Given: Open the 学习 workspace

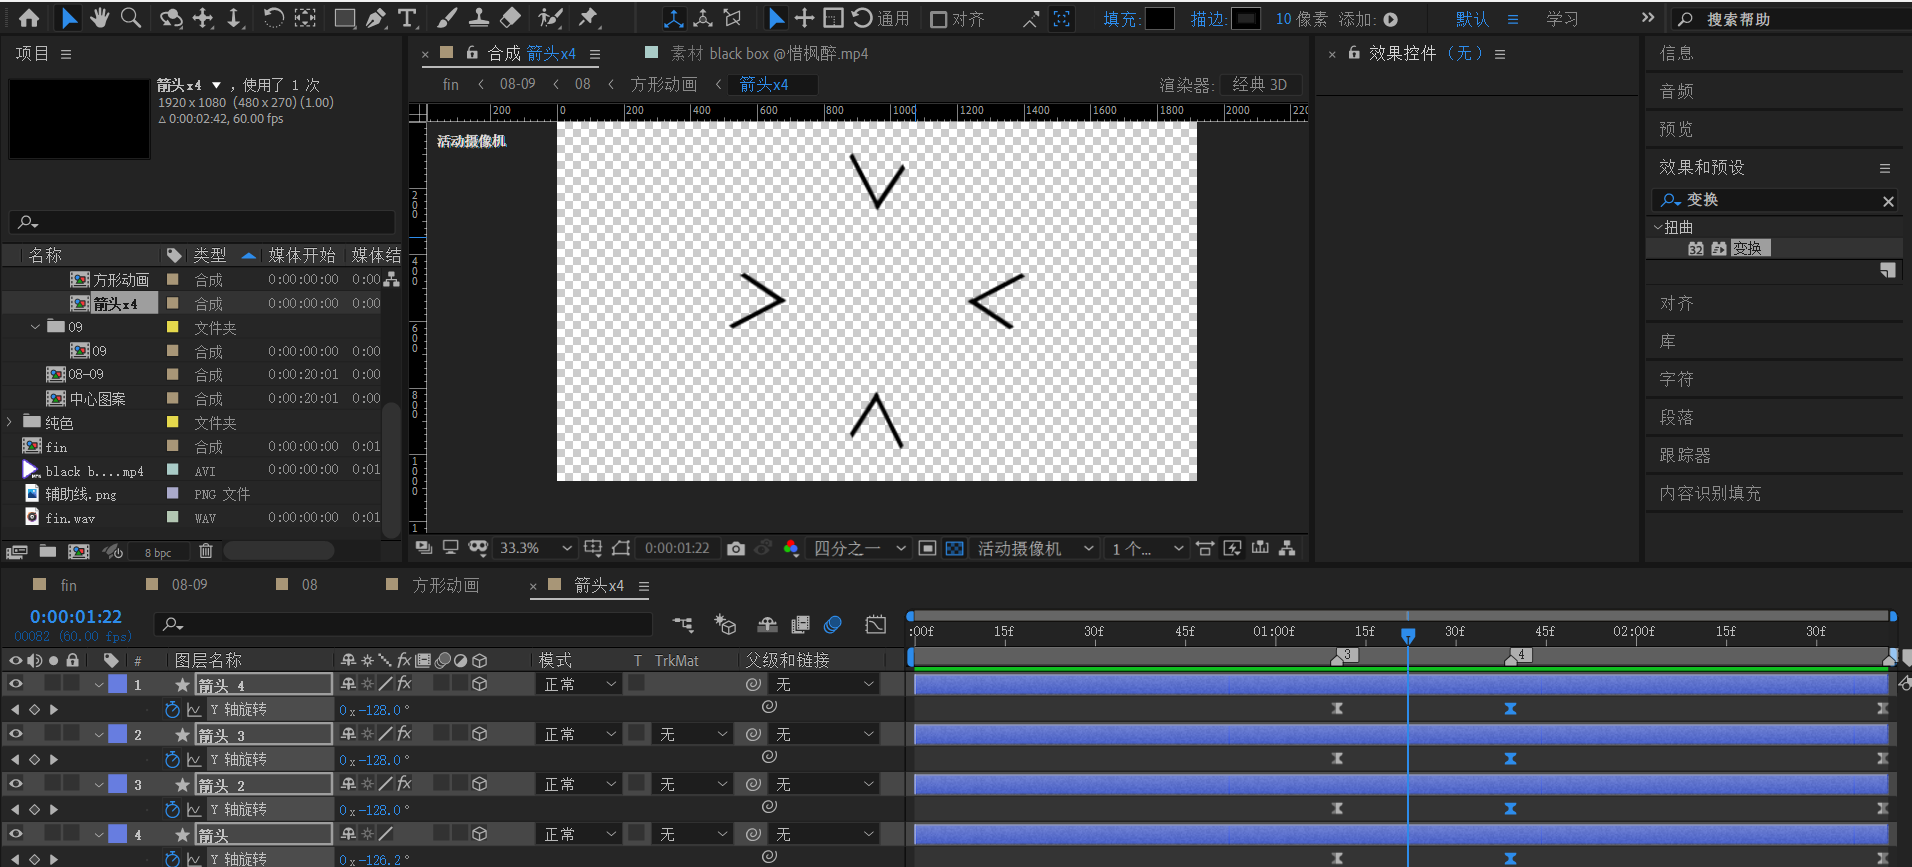Looking at the screenshot, I should click(x=1562, y=19).
